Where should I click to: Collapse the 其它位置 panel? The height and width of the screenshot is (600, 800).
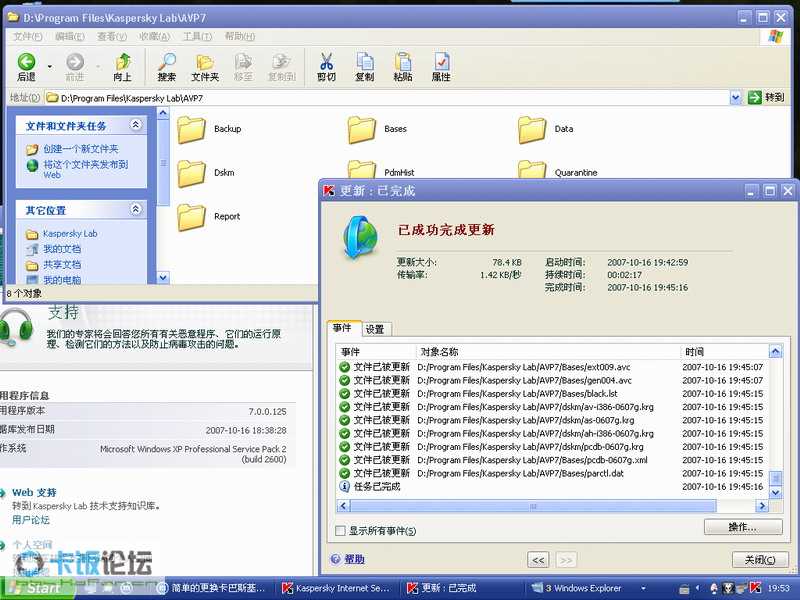pyautogui.click(x=136, y=209)
